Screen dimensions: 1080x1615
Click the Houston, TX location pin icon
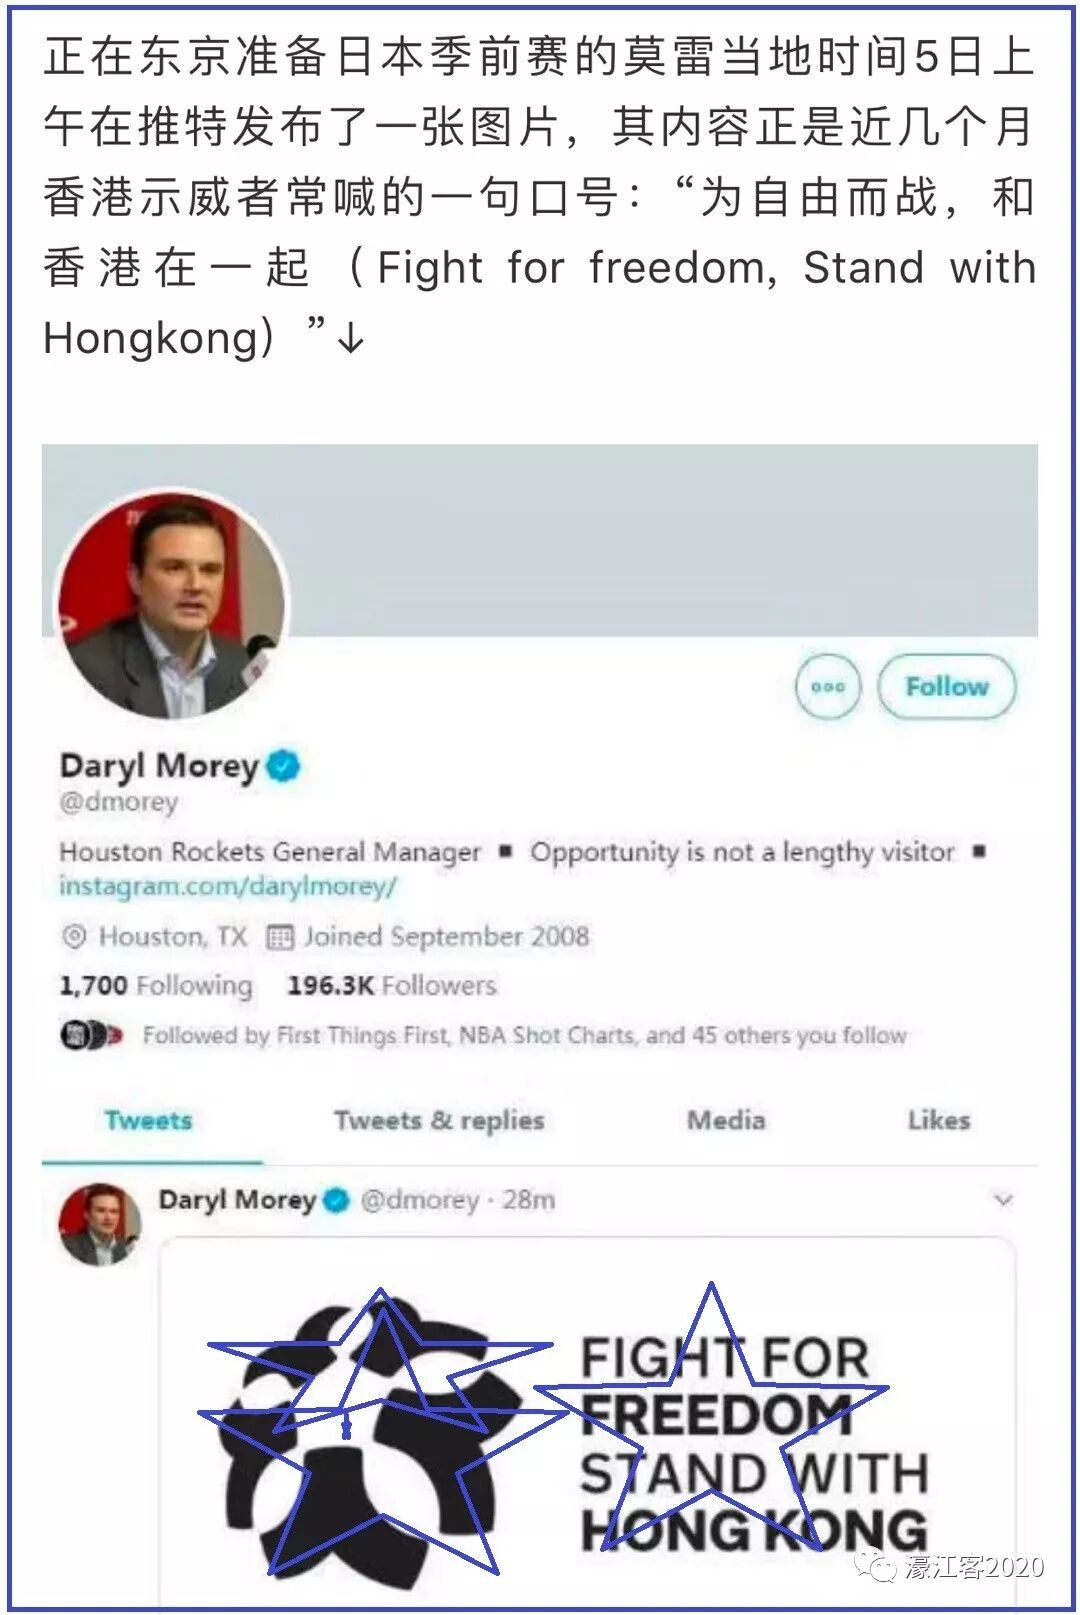(74, 937)
